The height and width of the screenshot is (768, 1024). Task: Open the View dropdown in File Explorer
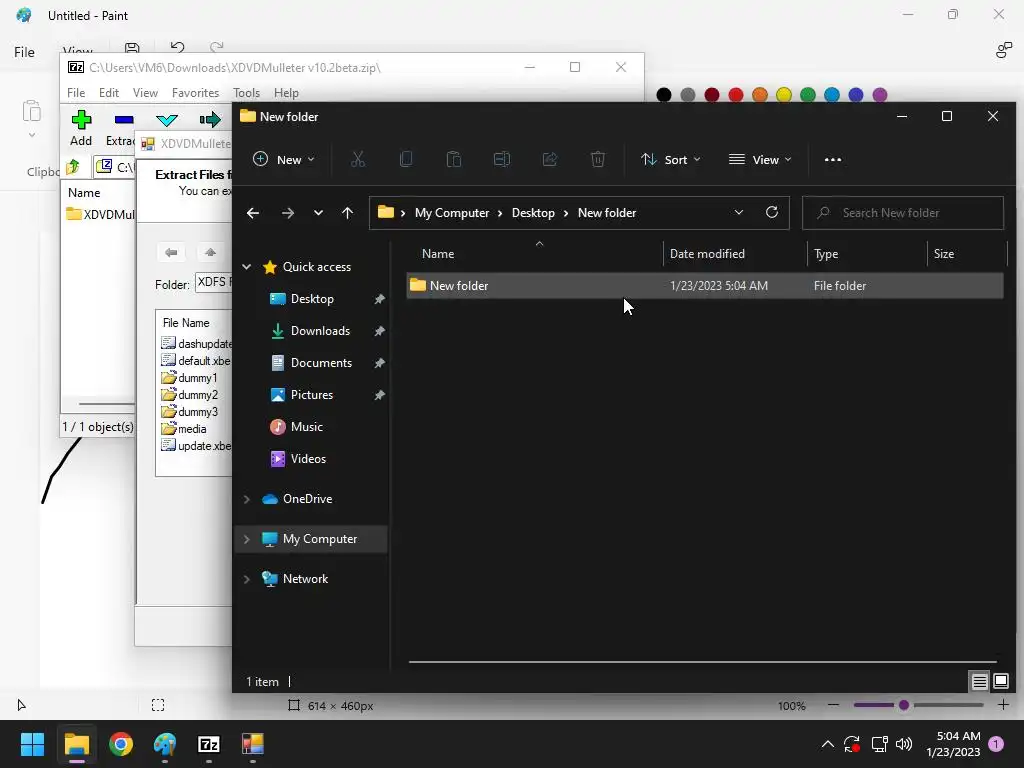760,159
